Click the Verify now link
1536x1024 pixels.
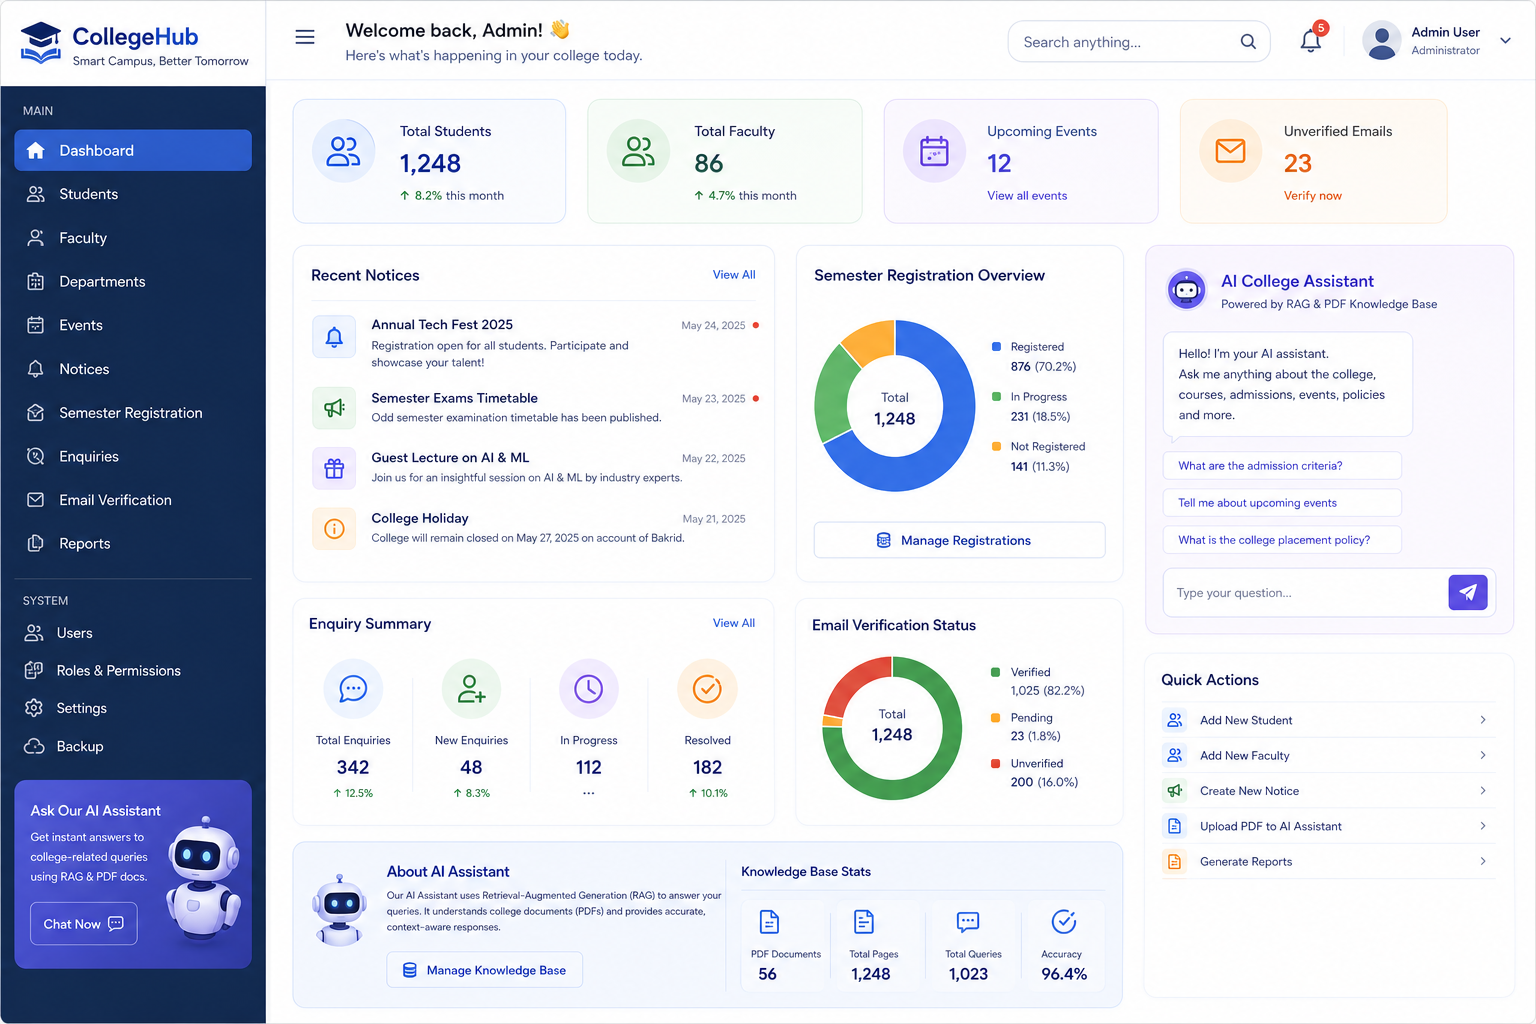click(1312, 196)
